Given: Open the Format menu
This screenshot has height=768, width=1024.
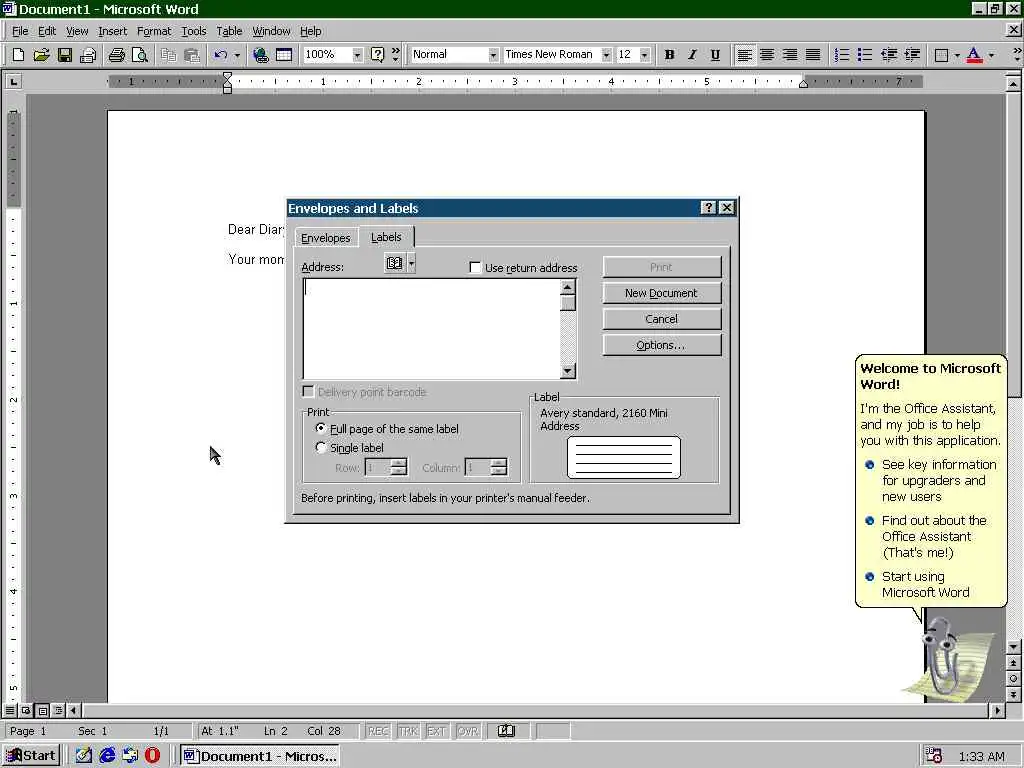Looking at the screenshot, I should click(x=154, y=31).
